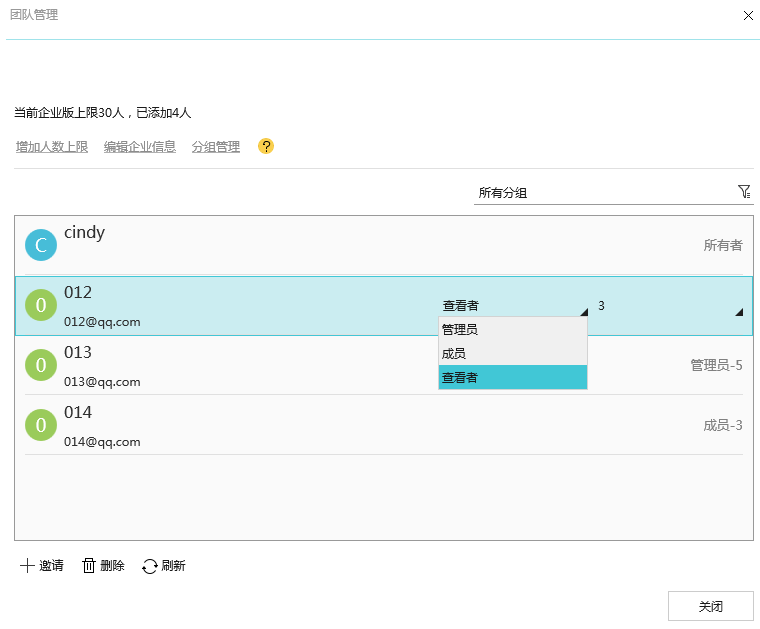Click the filter funnel icon
Screen dimensions: 760x629
click(743, 191)
